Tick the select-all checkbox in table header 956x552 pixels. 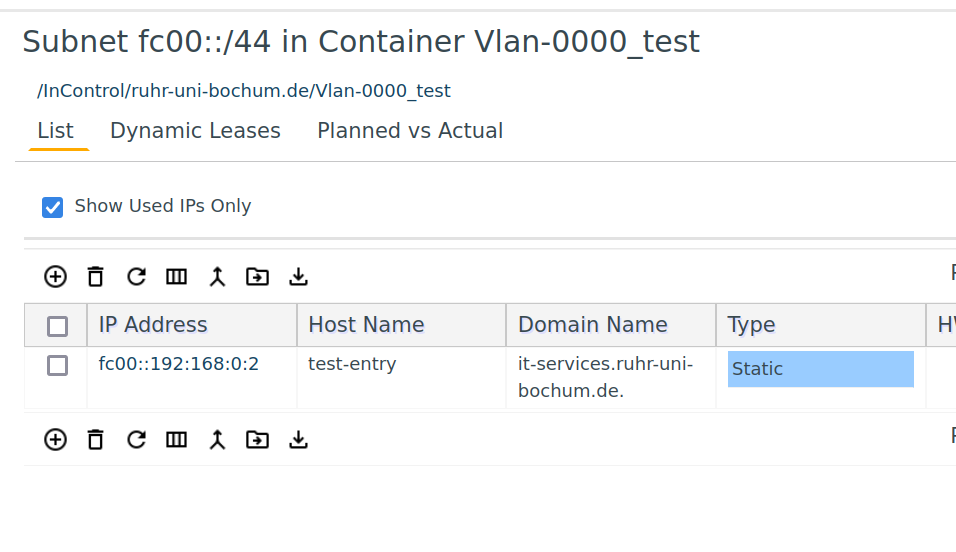(57, 326)
